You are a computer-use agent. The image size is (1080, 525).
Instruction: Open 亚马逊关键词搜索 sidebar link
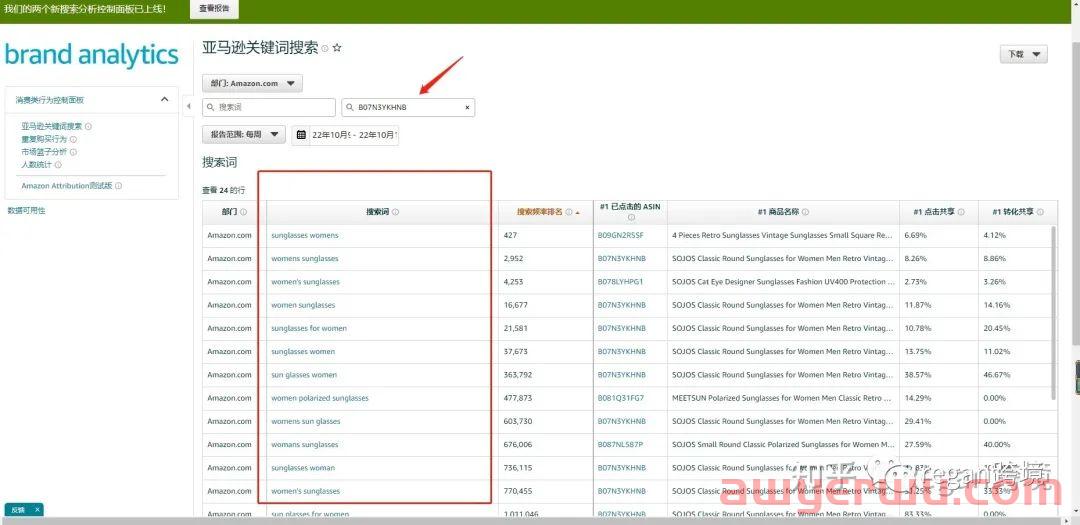point(52,126)
